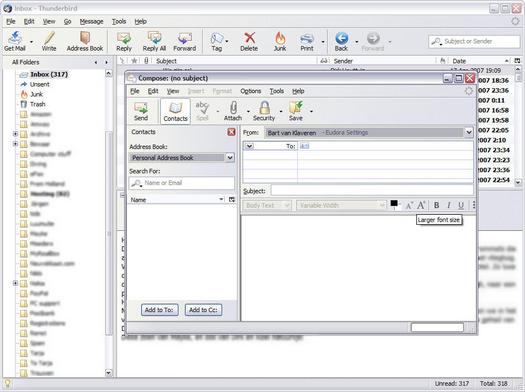The width and height of the screenshot is (525, 392).
Task: Select the Inbox (317) folder
Action: click(x=49, y=74)
